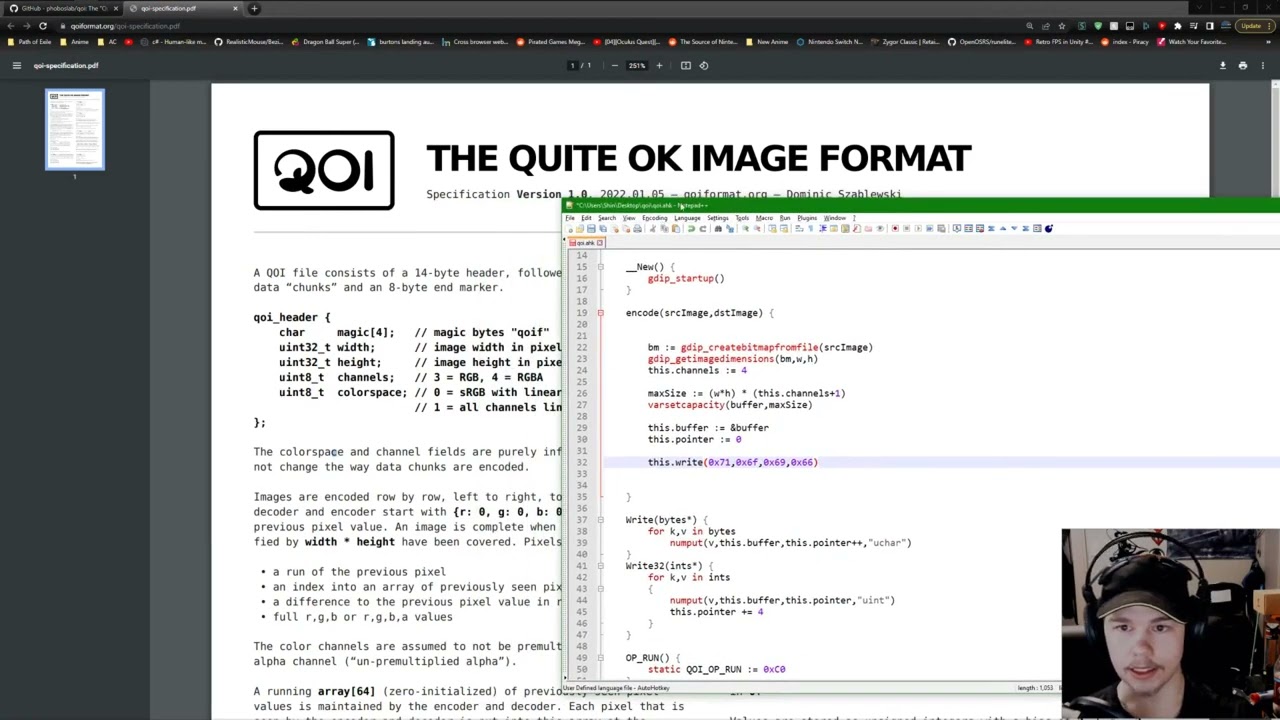Select page 1 thumbnail in PDF sidebar
This screenshot has width=1280, height=720.
(x=74, y=130)
